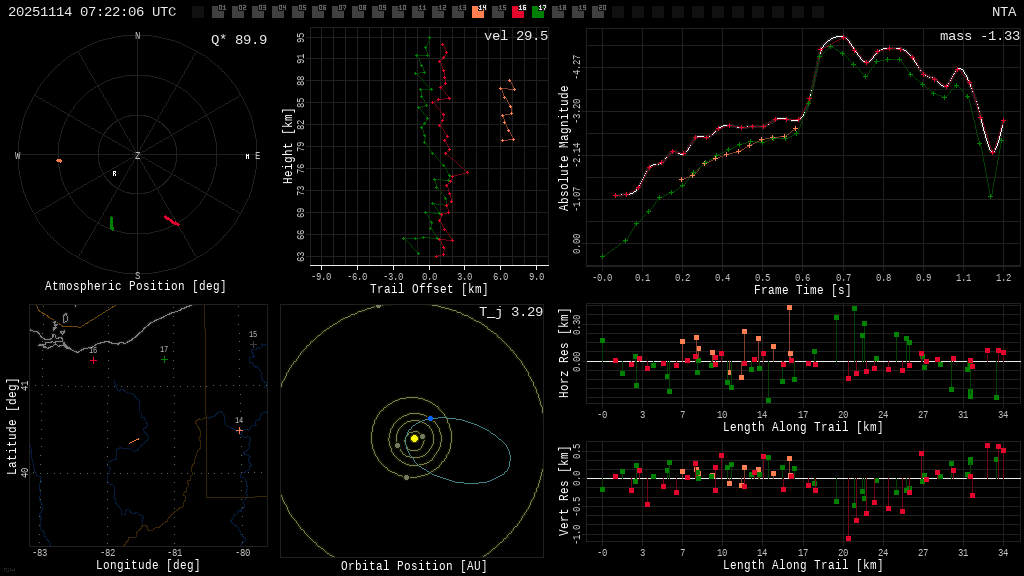Image resolution: width=1024 pixels, height=576 pixels.
Task: Click the orange meteor ground track on map
Action: (x=133, y=440)
